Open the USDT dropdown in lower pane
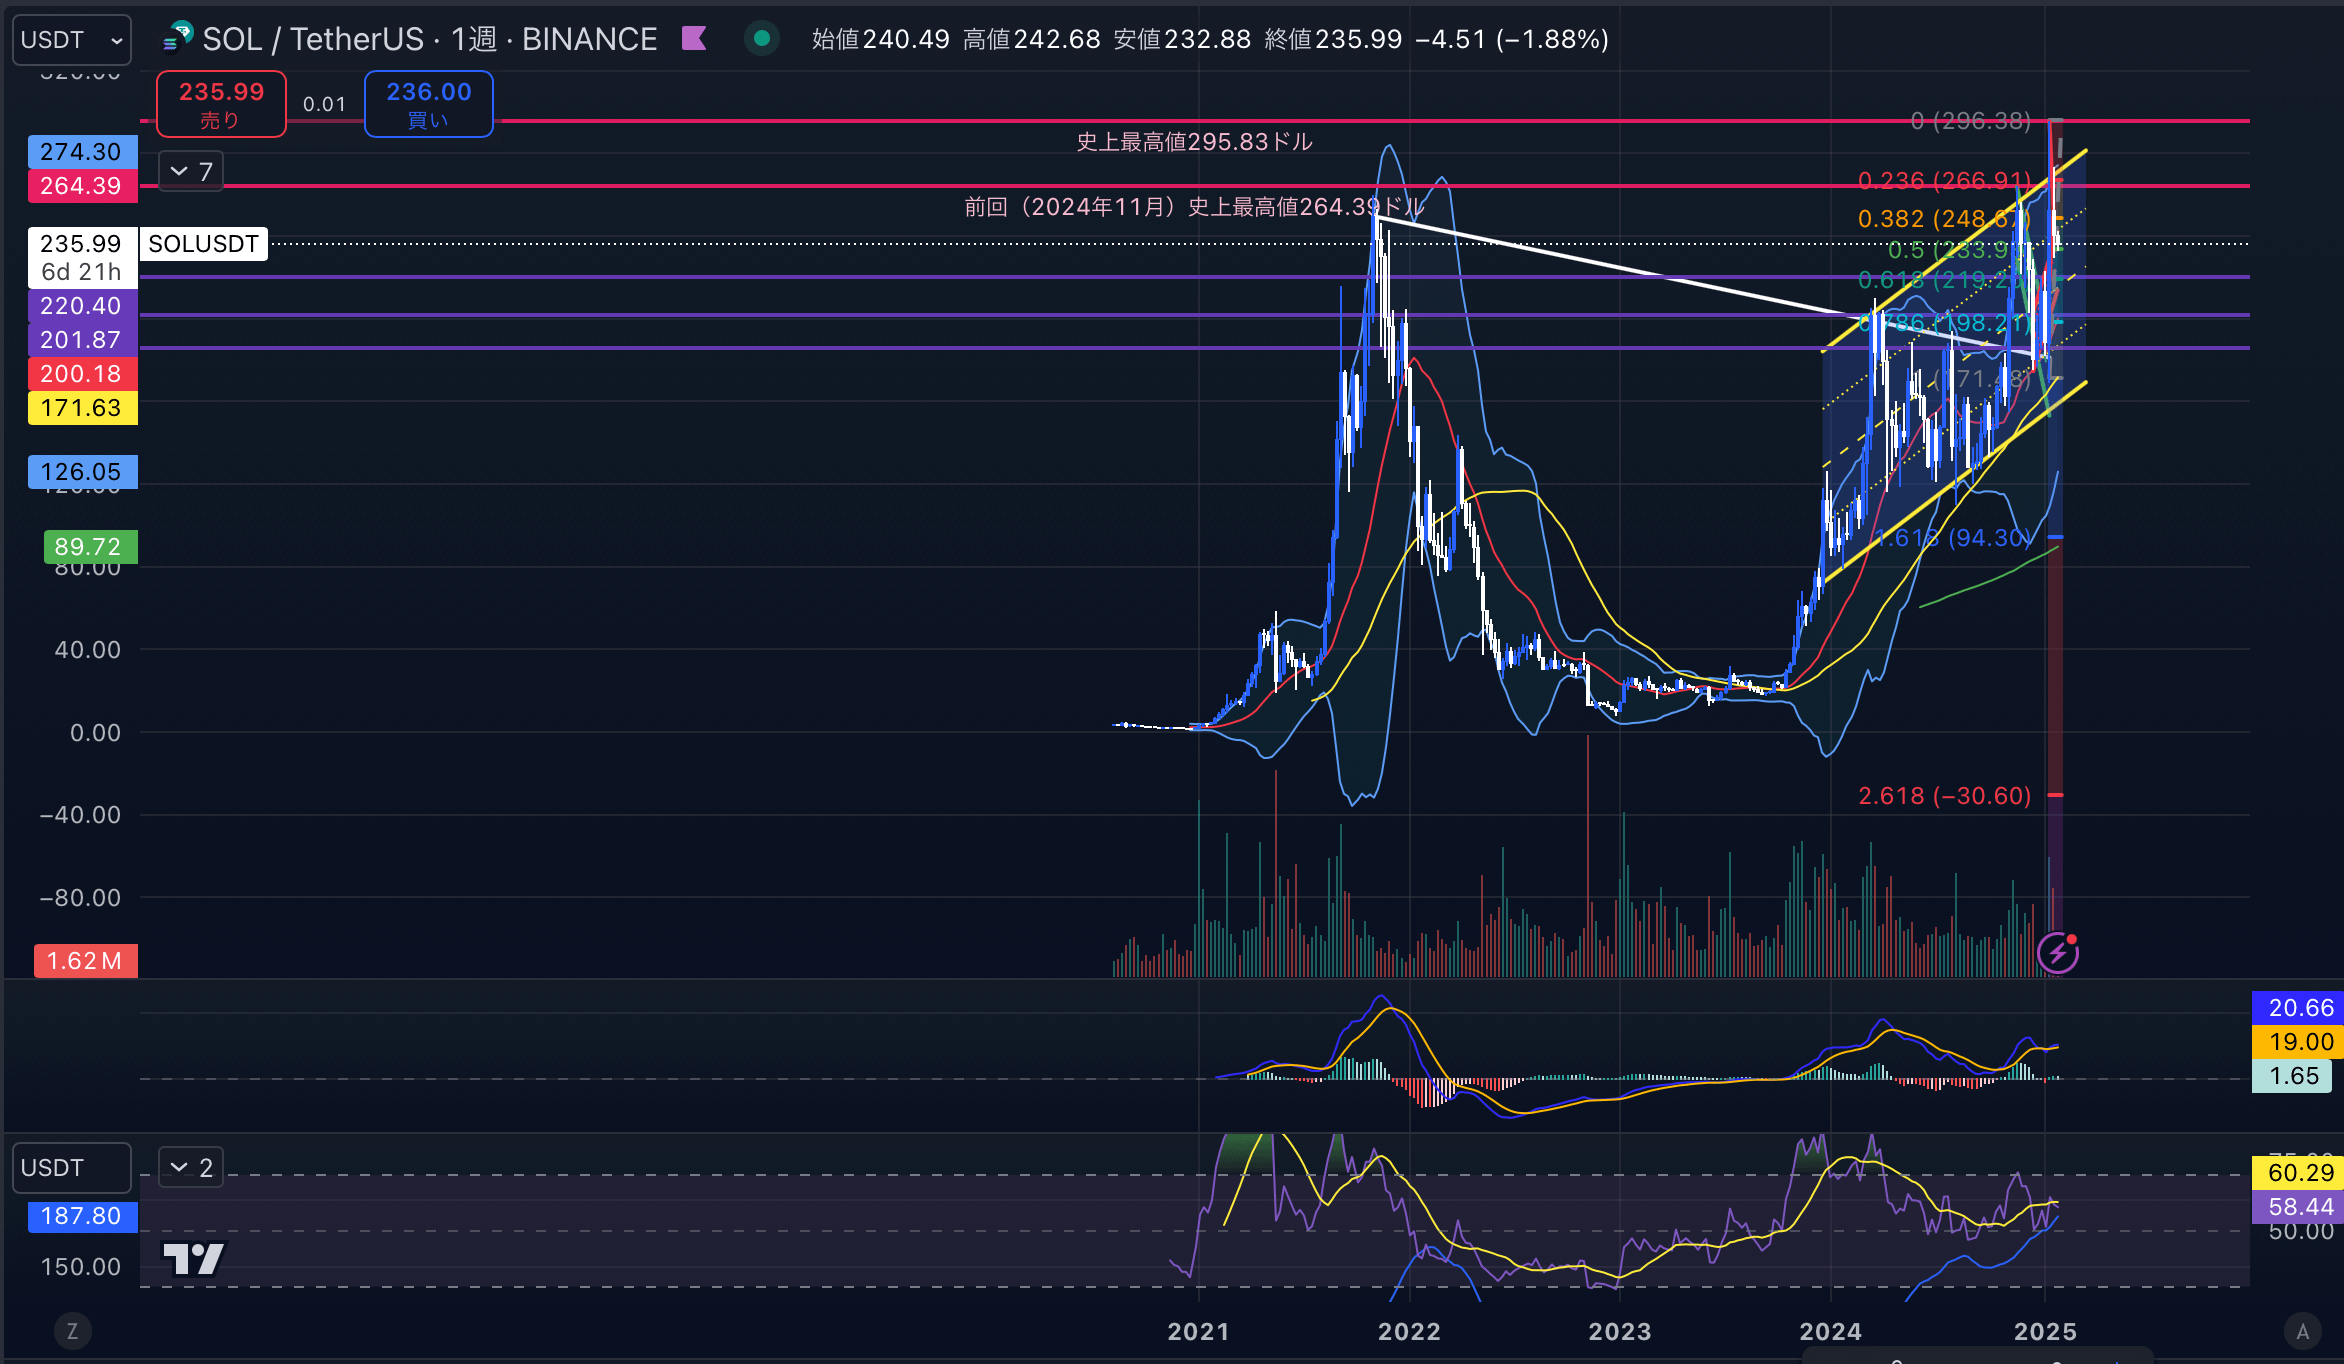Image resolution: width=2344 pixels, height=1364 pixels. pos(72,1168)
